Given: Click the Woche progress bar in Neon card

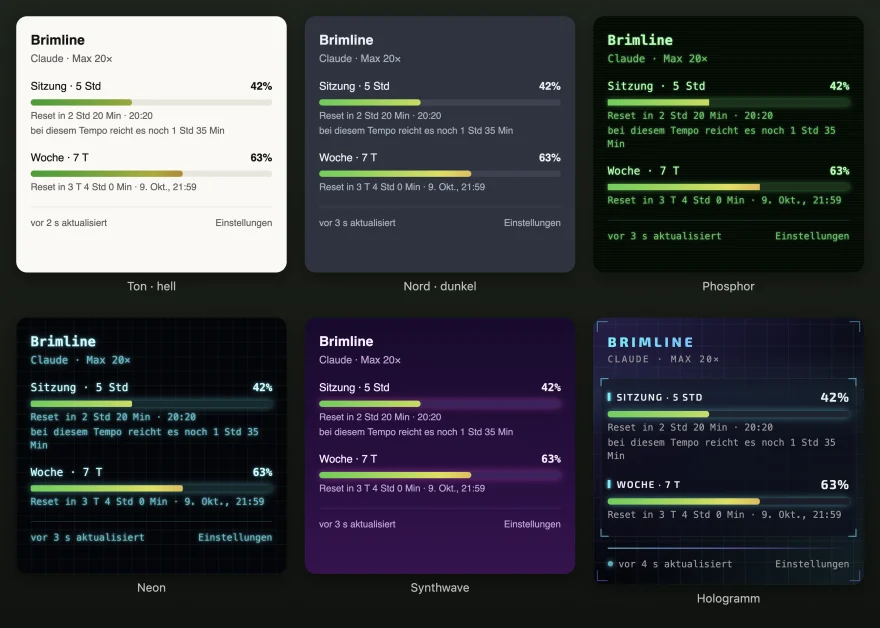Looking at the screenshot, I should [x=152, y=488].
